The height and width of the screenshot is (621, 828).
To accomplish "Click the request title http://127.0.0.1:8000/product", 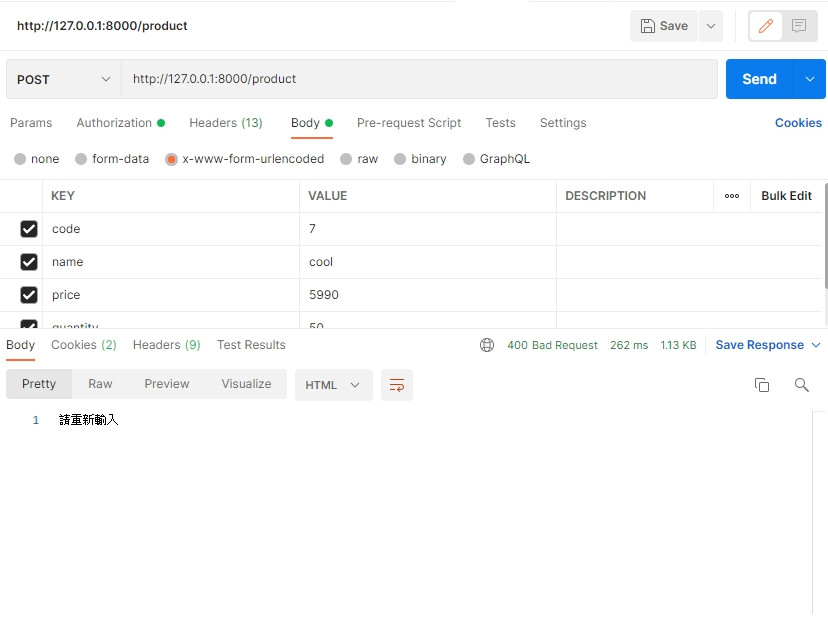I will 102,26.
